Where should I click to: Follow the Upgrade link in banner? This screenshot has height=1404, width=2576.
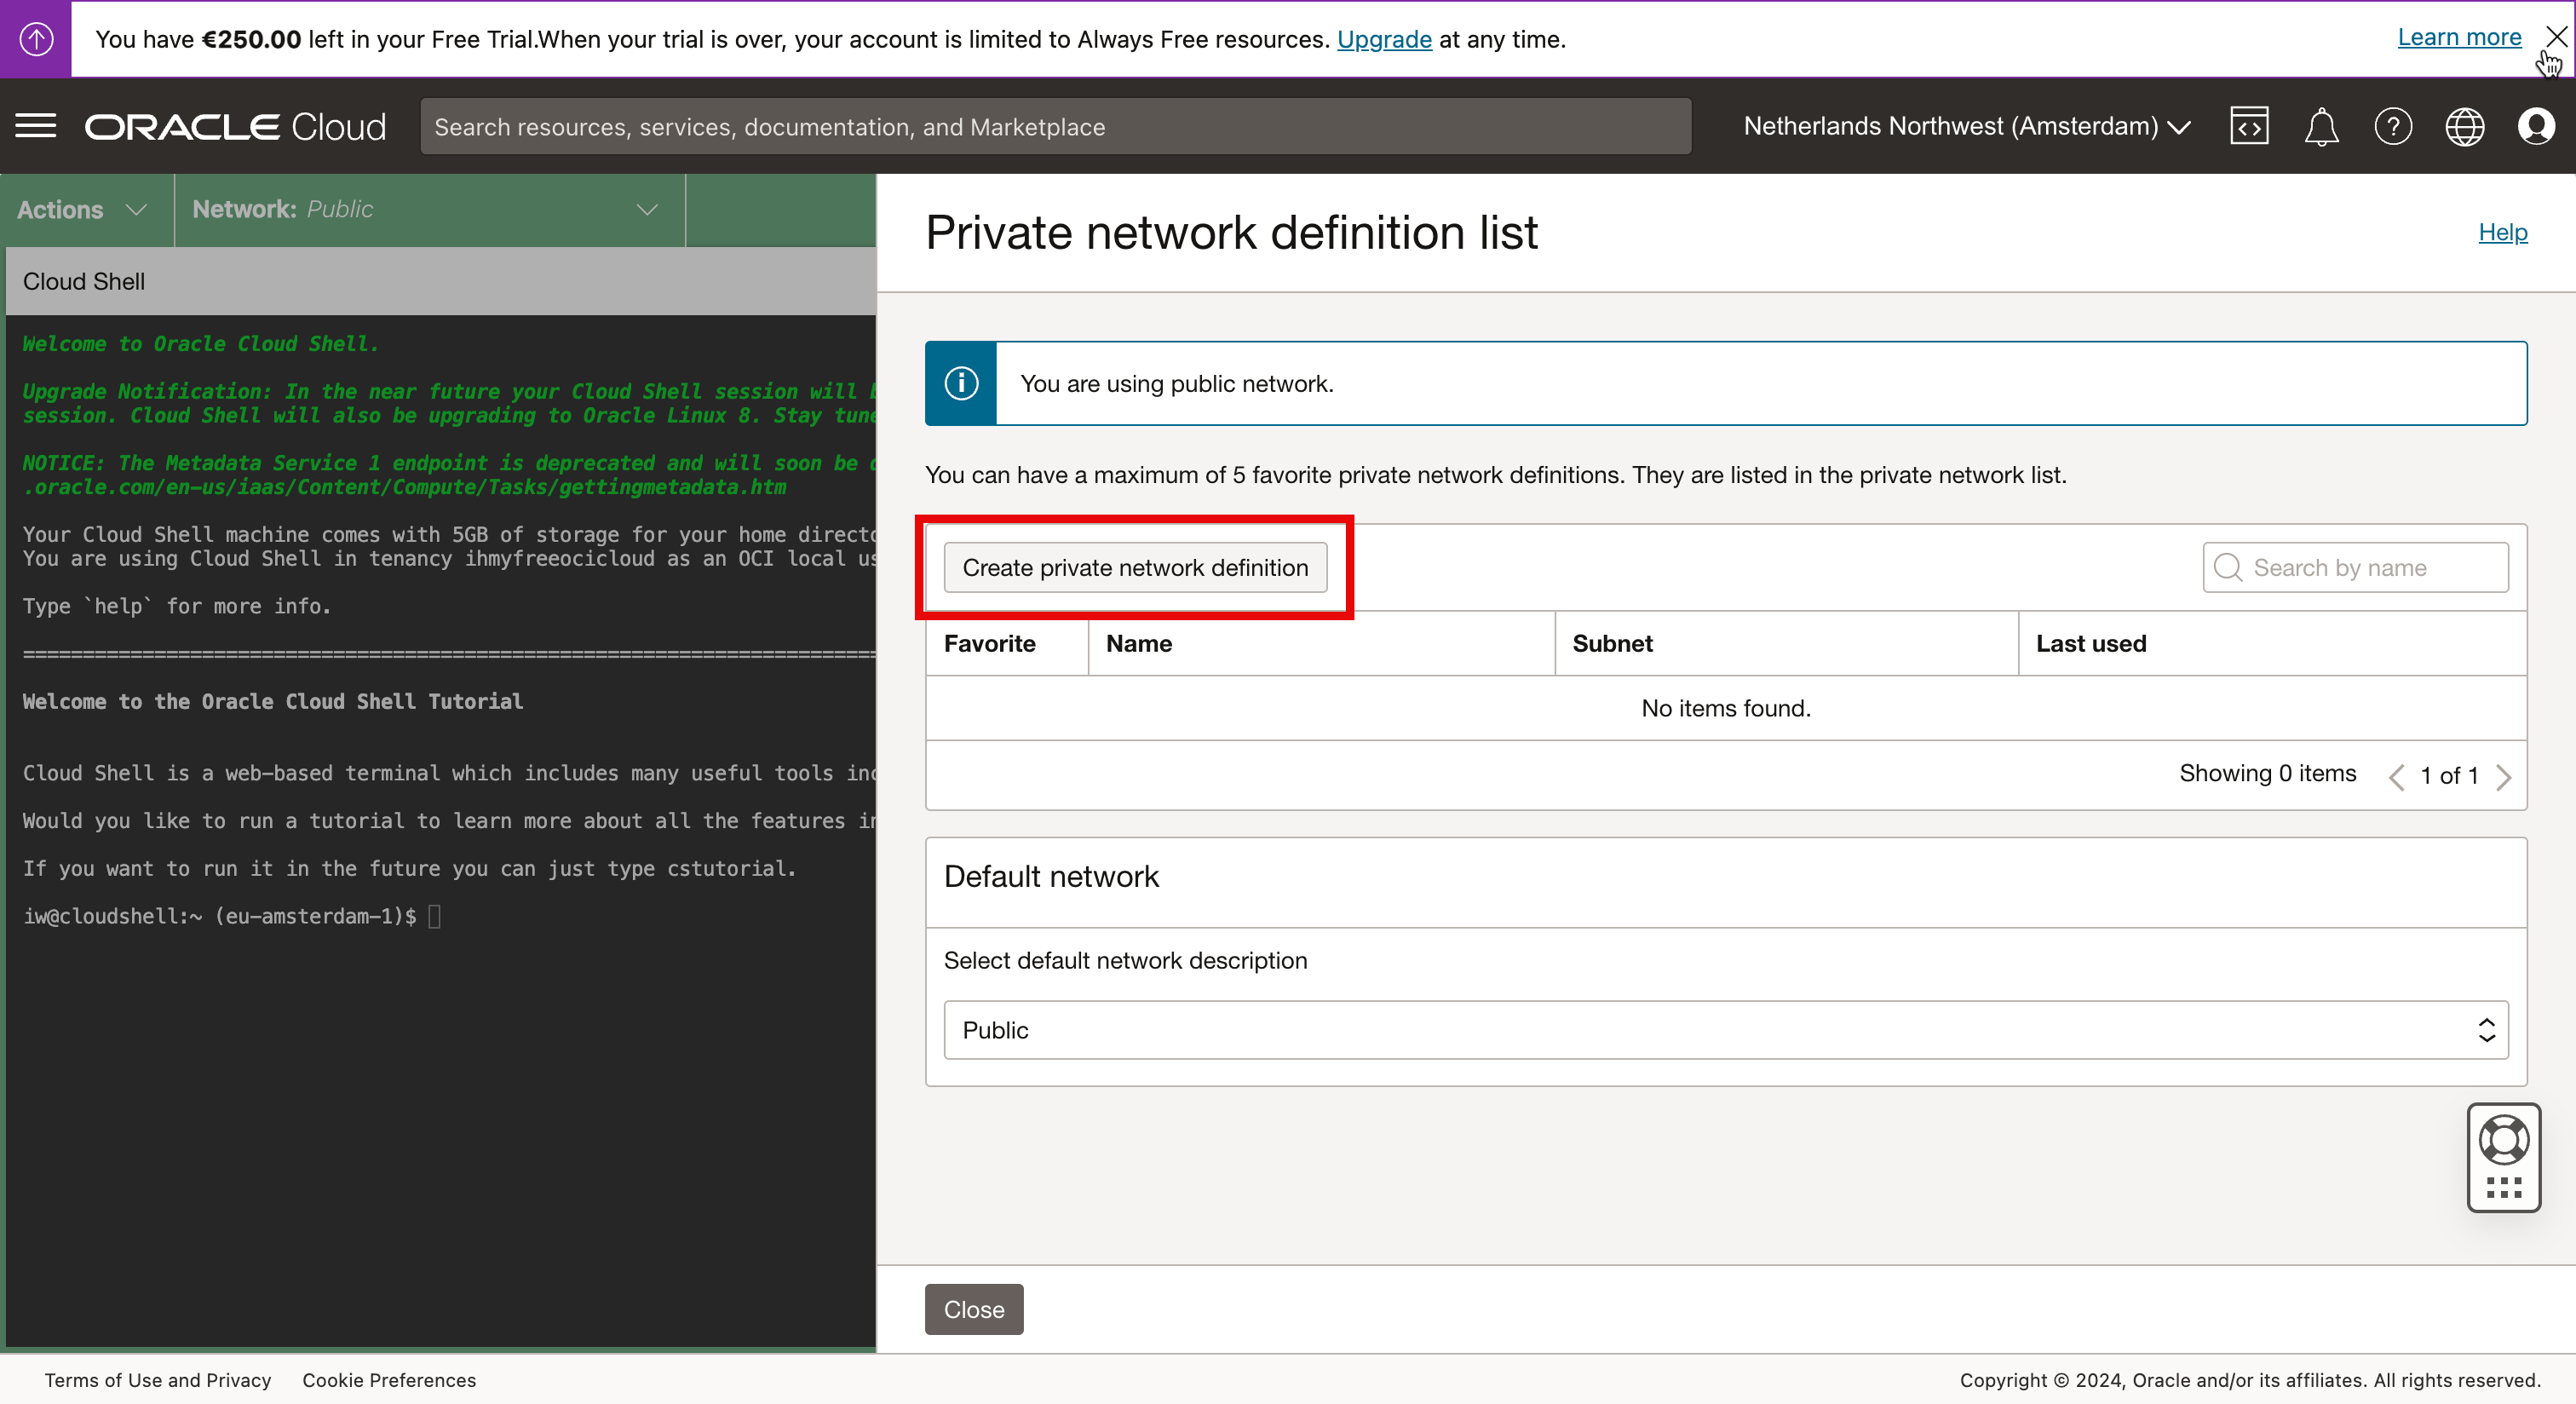click(1384, 40)
